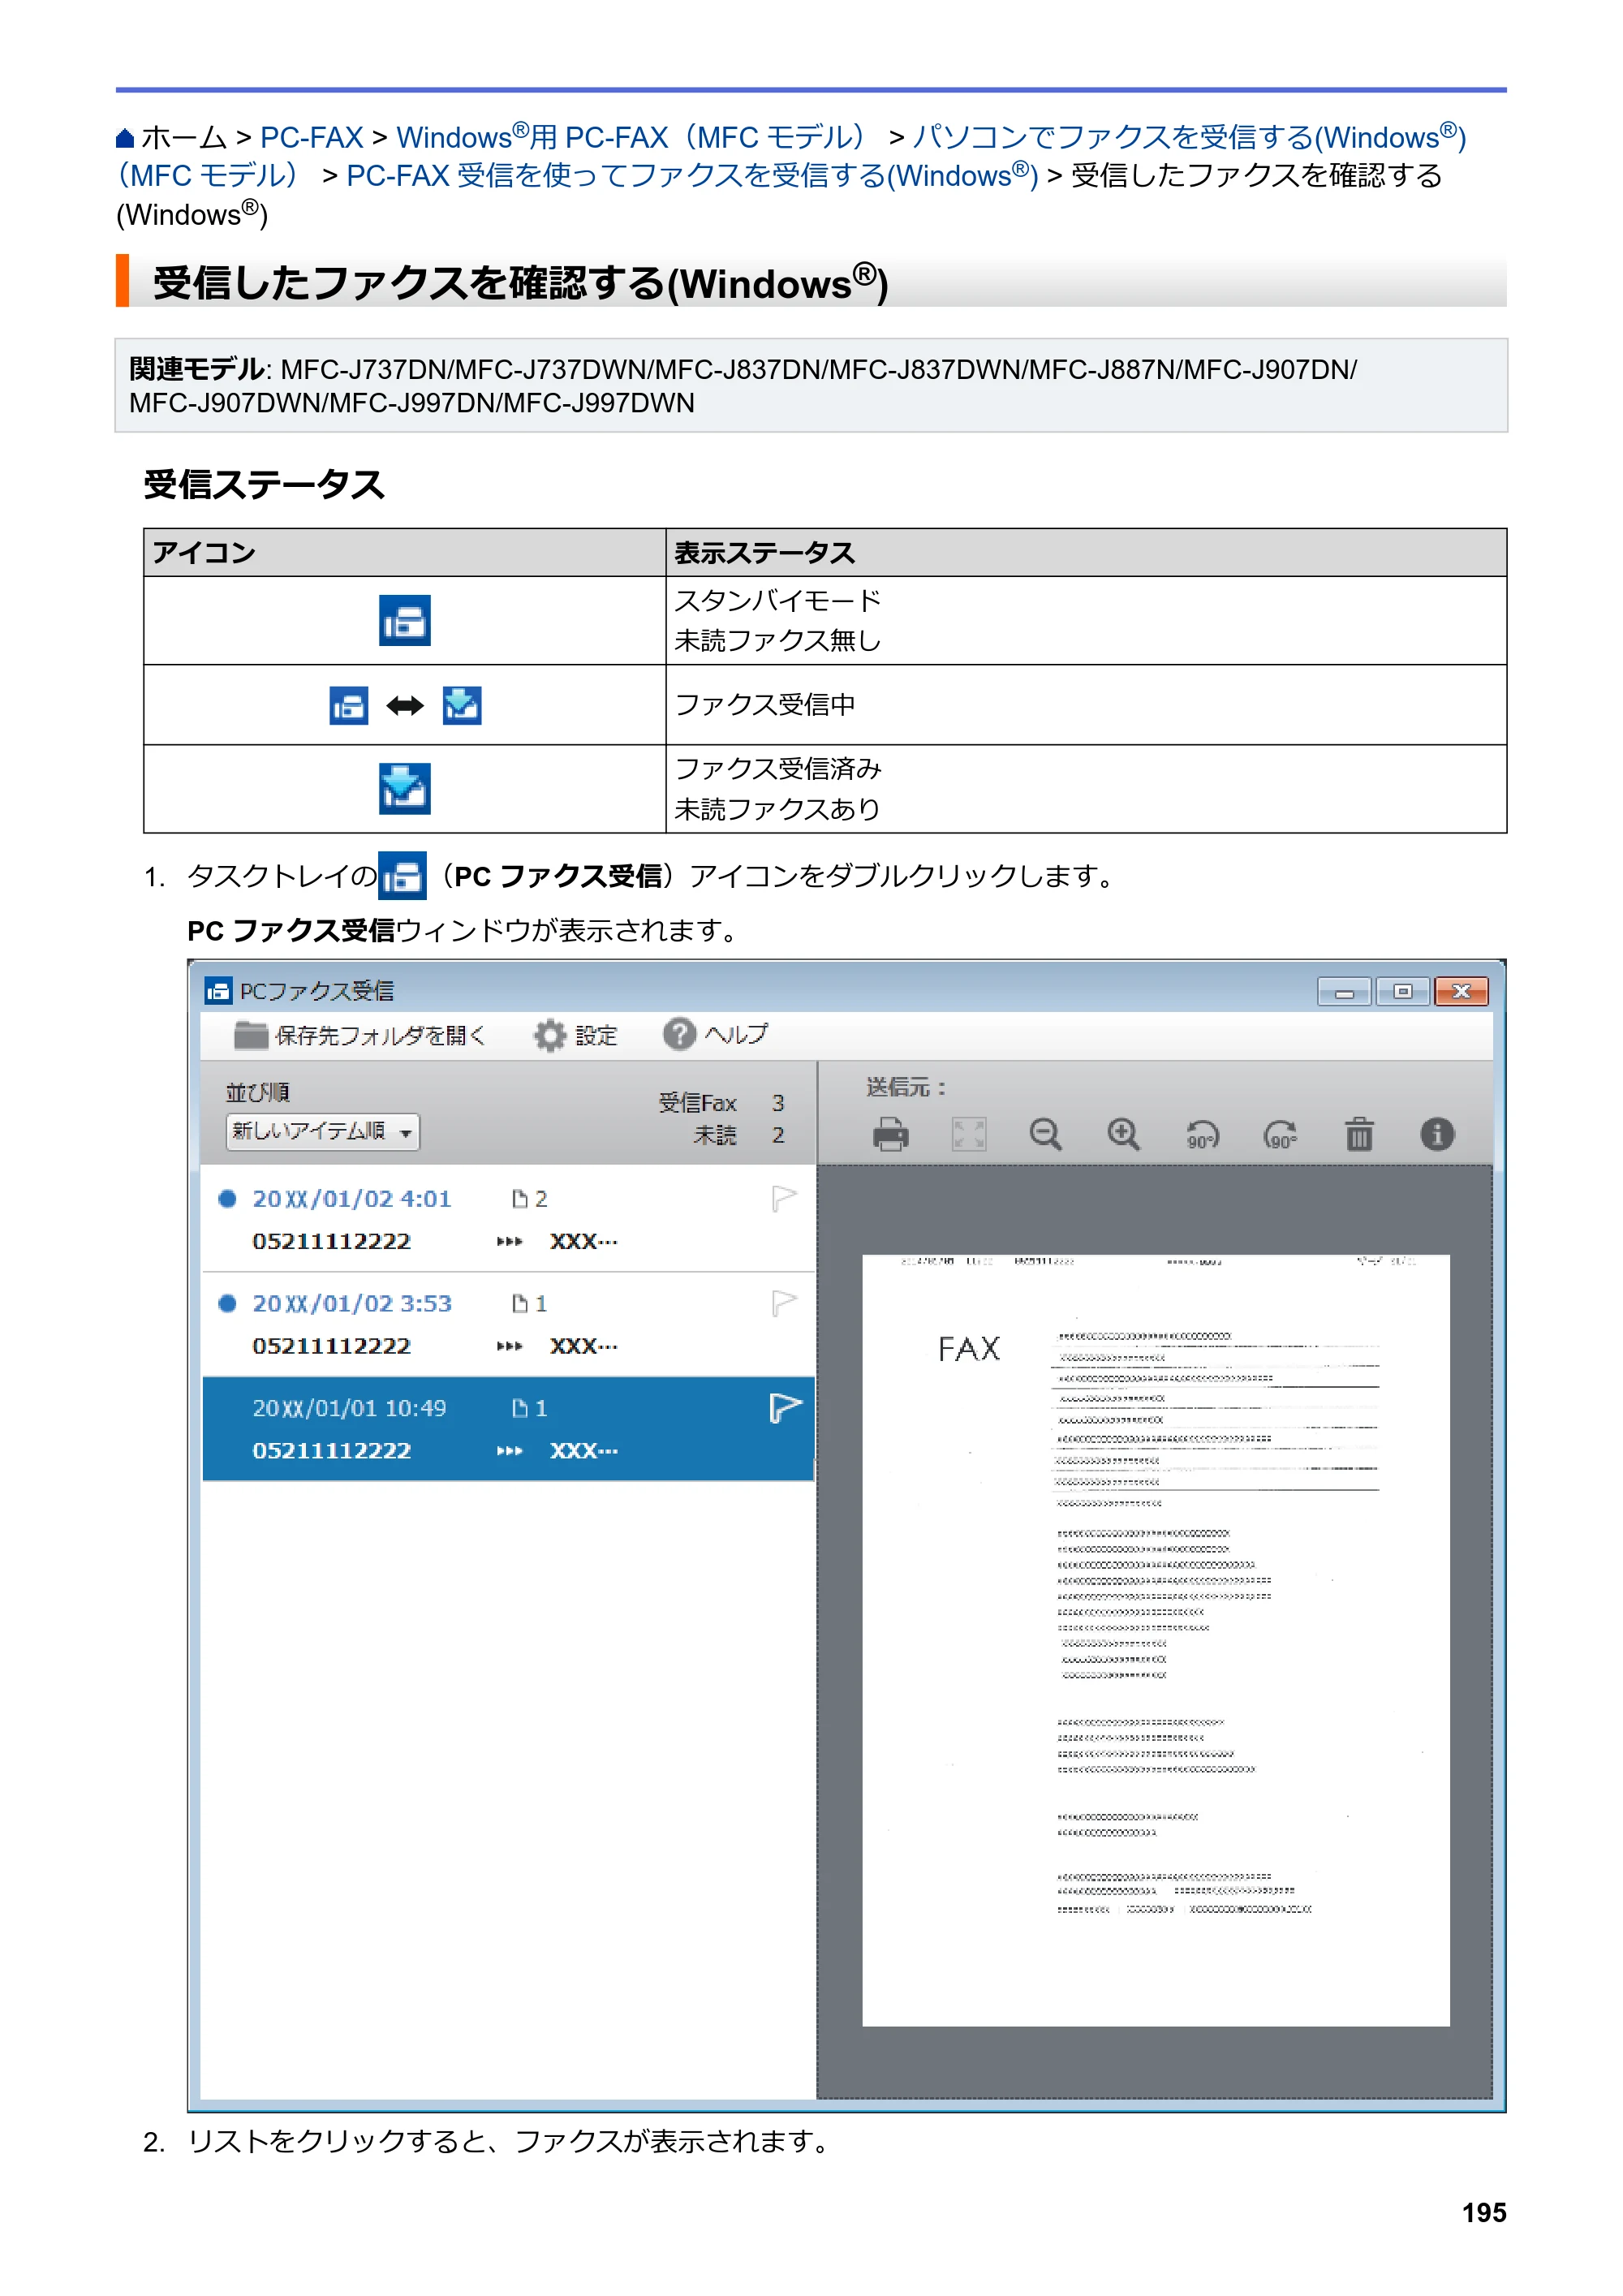Open ヘルプ help in toolbar

[x=715, y=1034]
